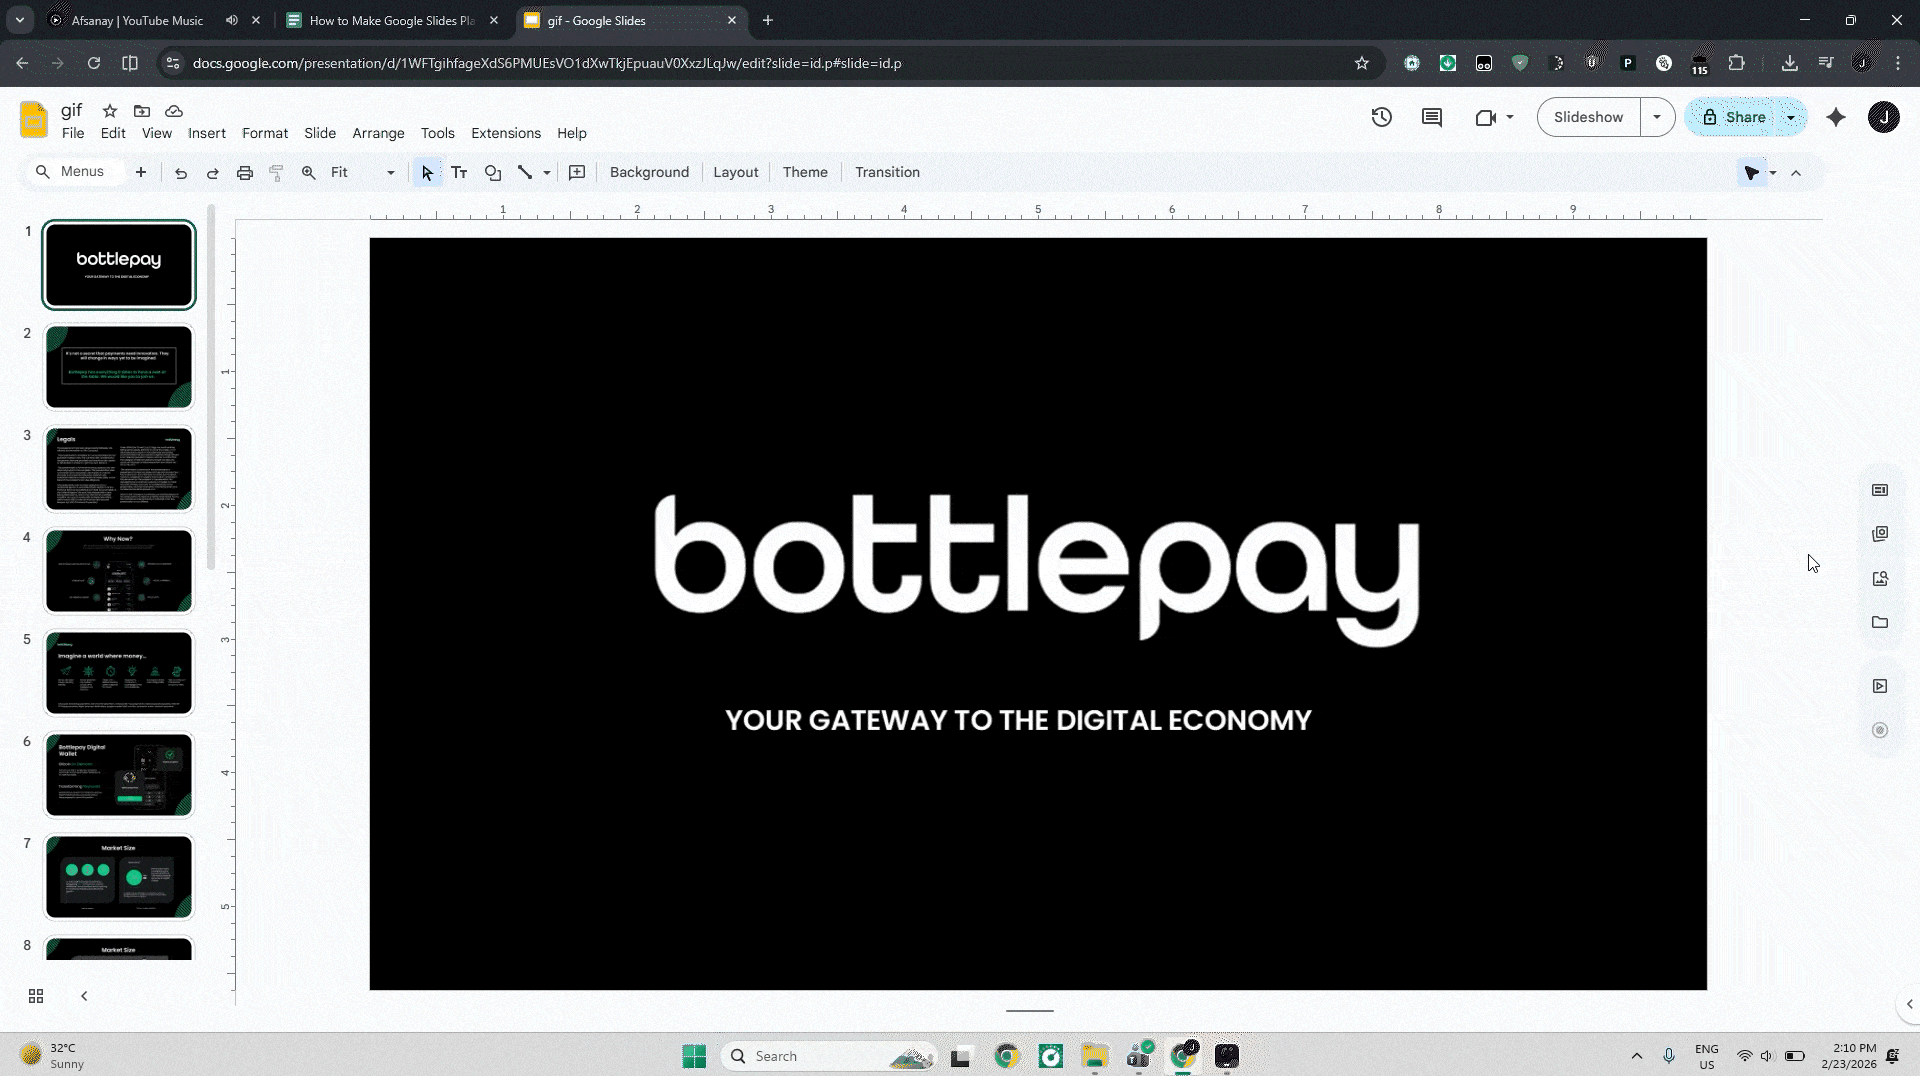Open the Shape insertion tool
Image resolution: width=1920 pixels, height=1076 pixels.
[492, 172]
